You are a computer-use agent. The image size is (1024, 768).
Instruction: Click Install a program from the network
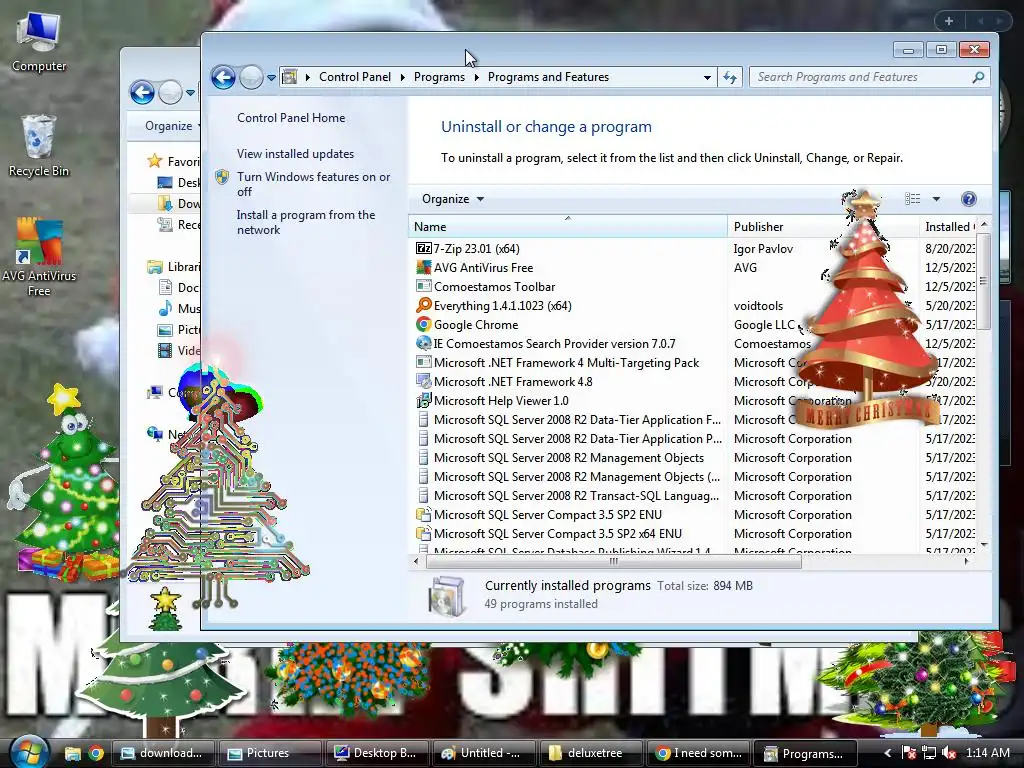(306, 222)
